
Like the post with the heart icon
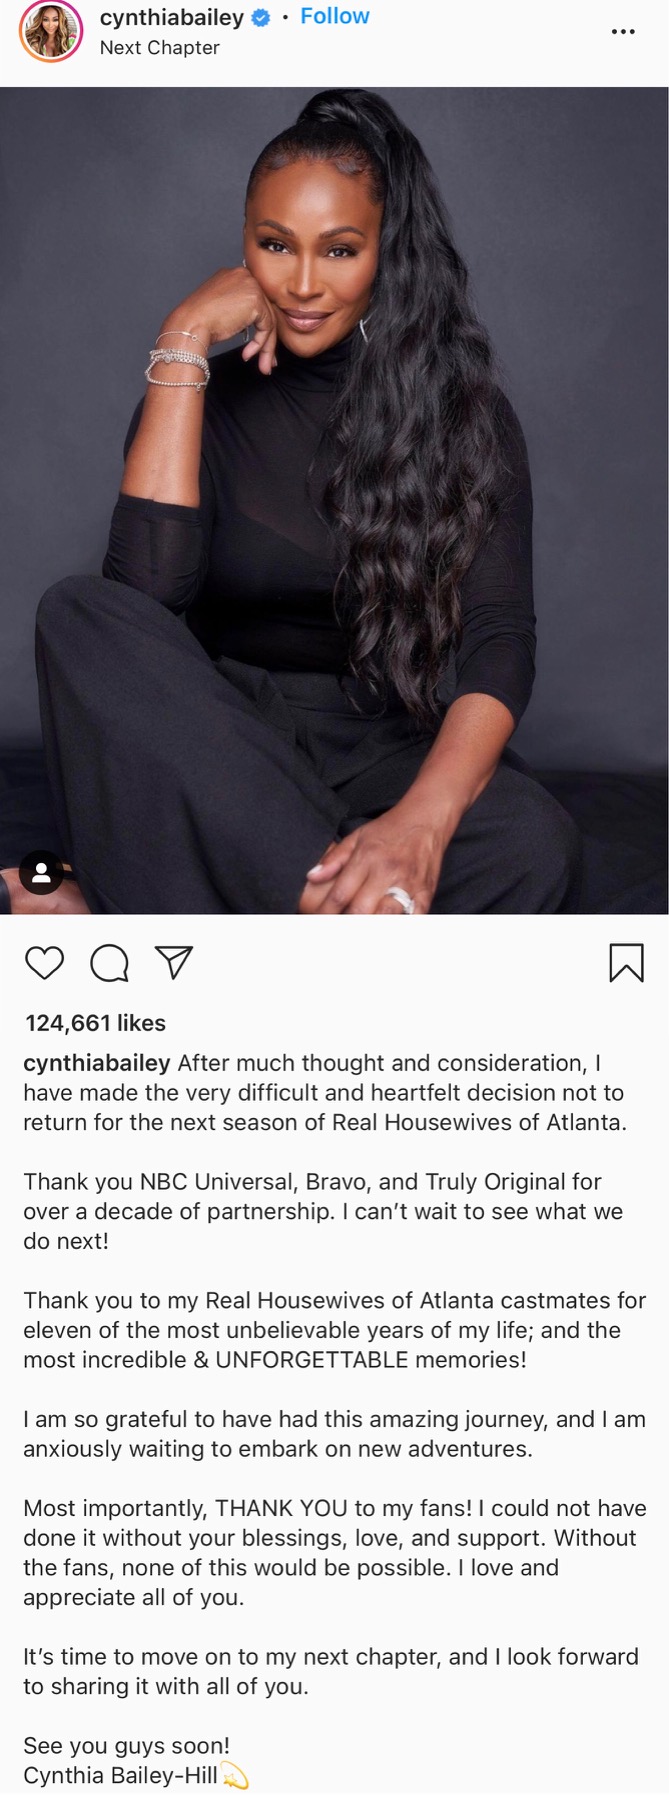point(44,962)
